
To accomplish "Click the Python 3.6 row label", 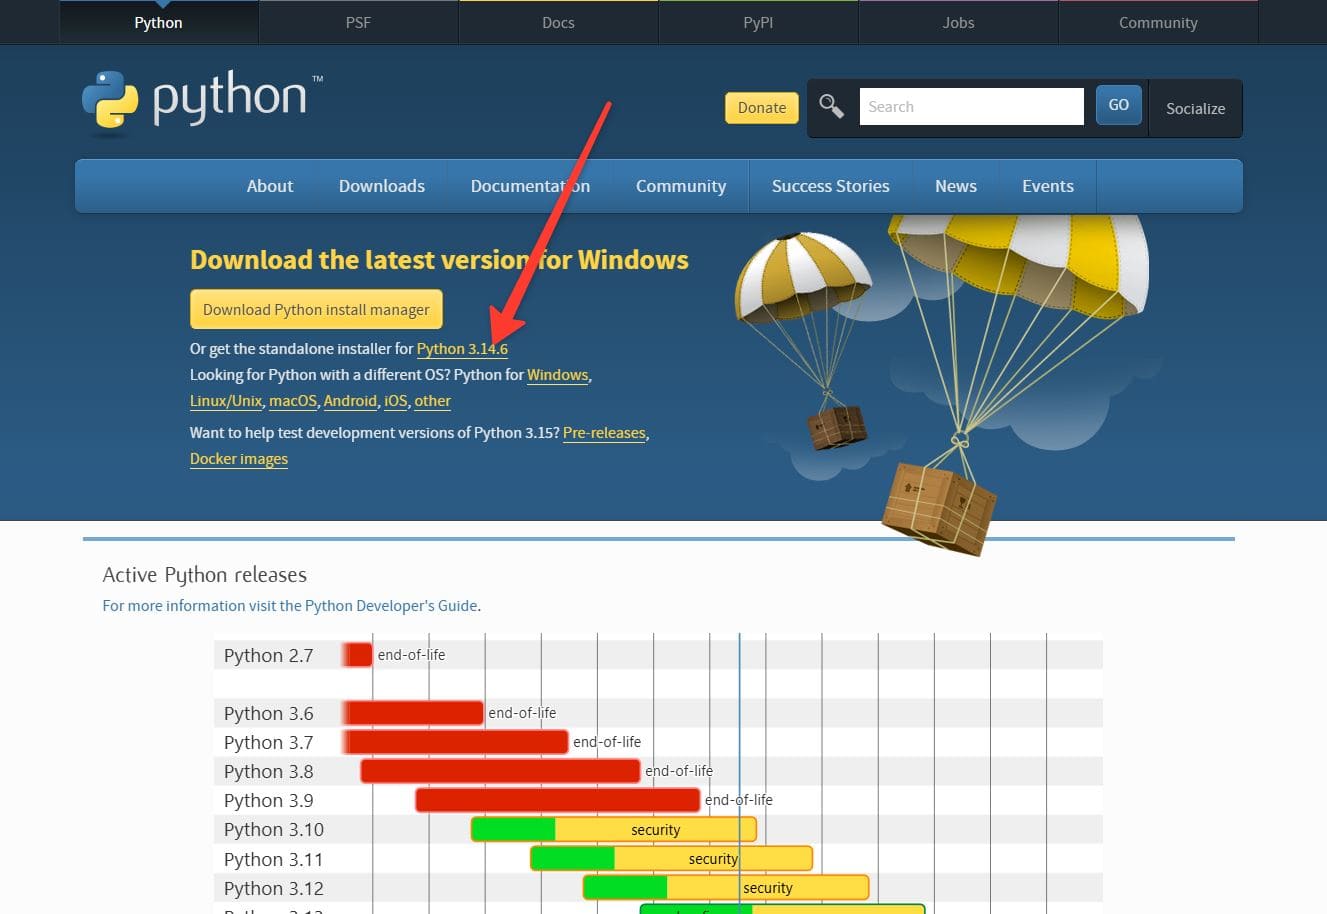I will point(268,713).
